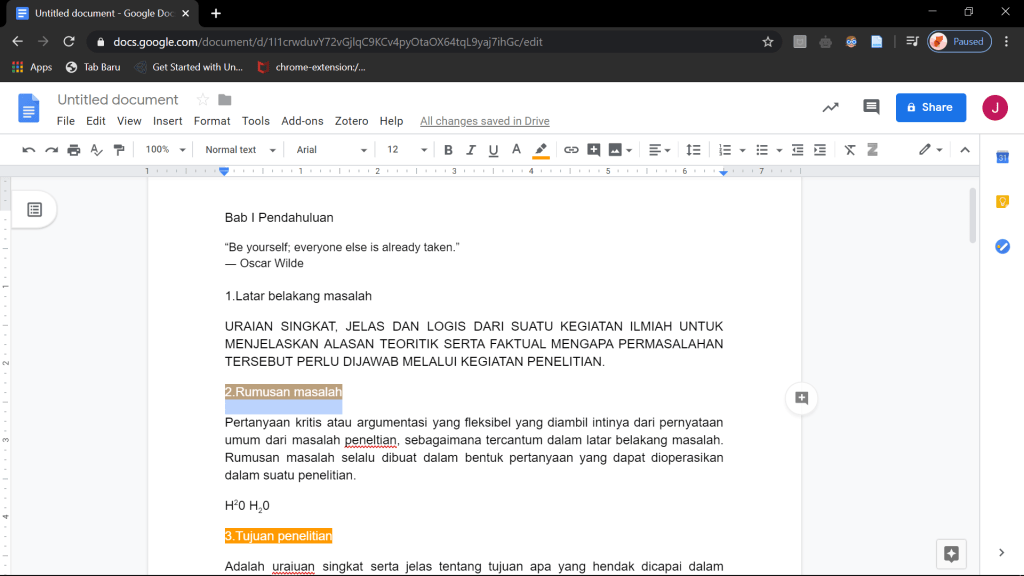The width and height of the screenshot is (1024, 576).
Task: Open the Insert menu
Action: coord(167,121)
